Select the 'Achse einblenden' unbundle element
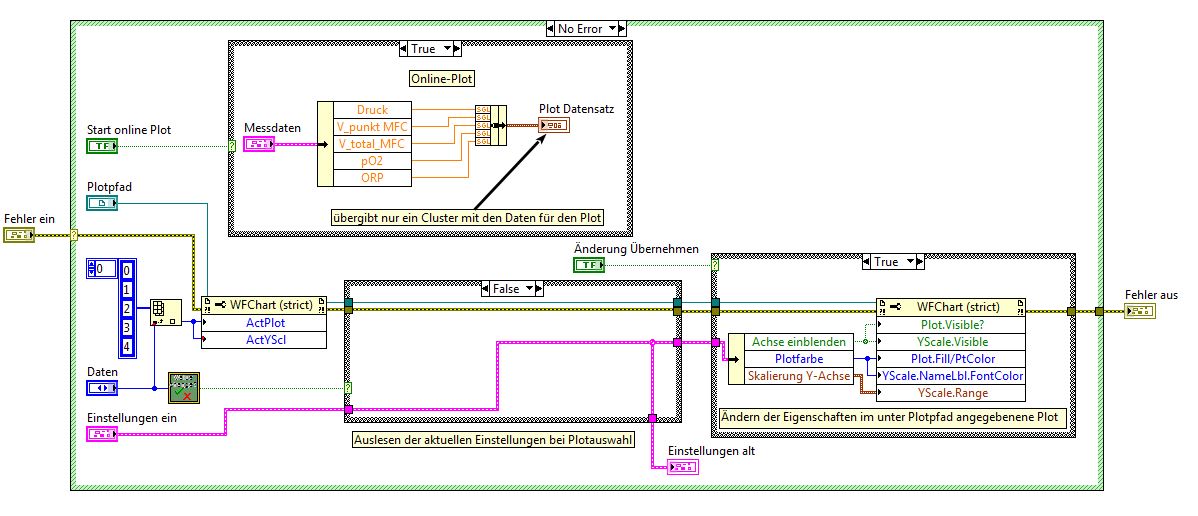This screenshot has width=1198, height=516. [798, 342]
